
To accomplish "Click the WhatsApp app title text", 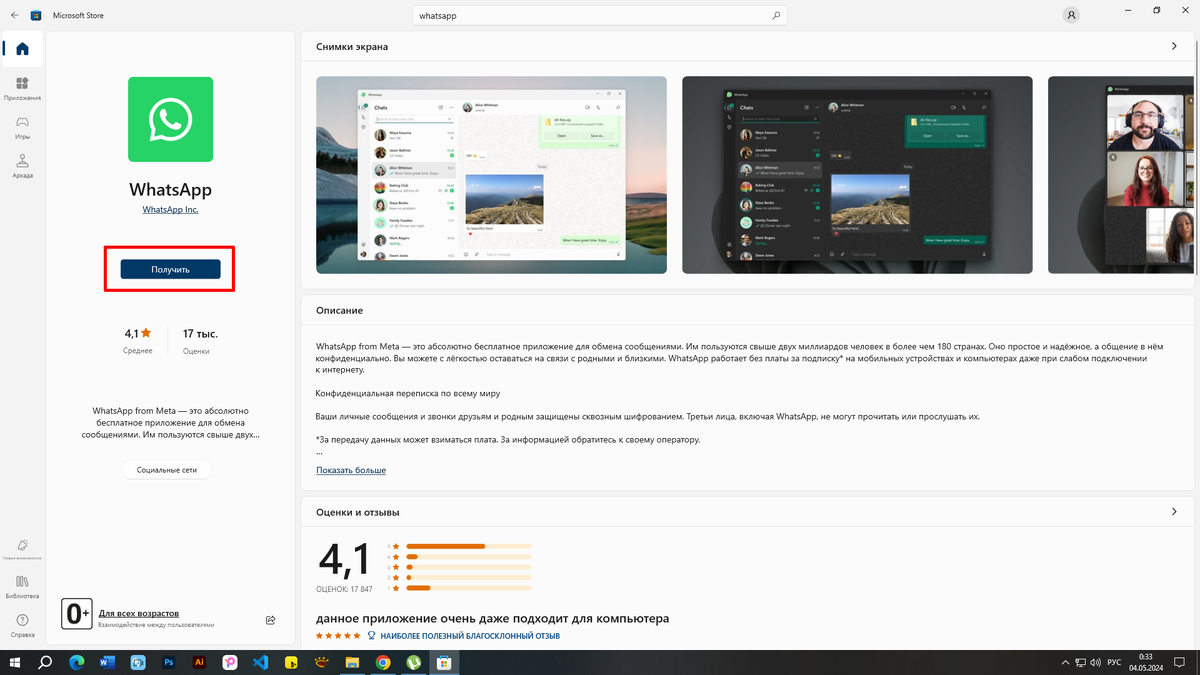I will tap(170, 189).
